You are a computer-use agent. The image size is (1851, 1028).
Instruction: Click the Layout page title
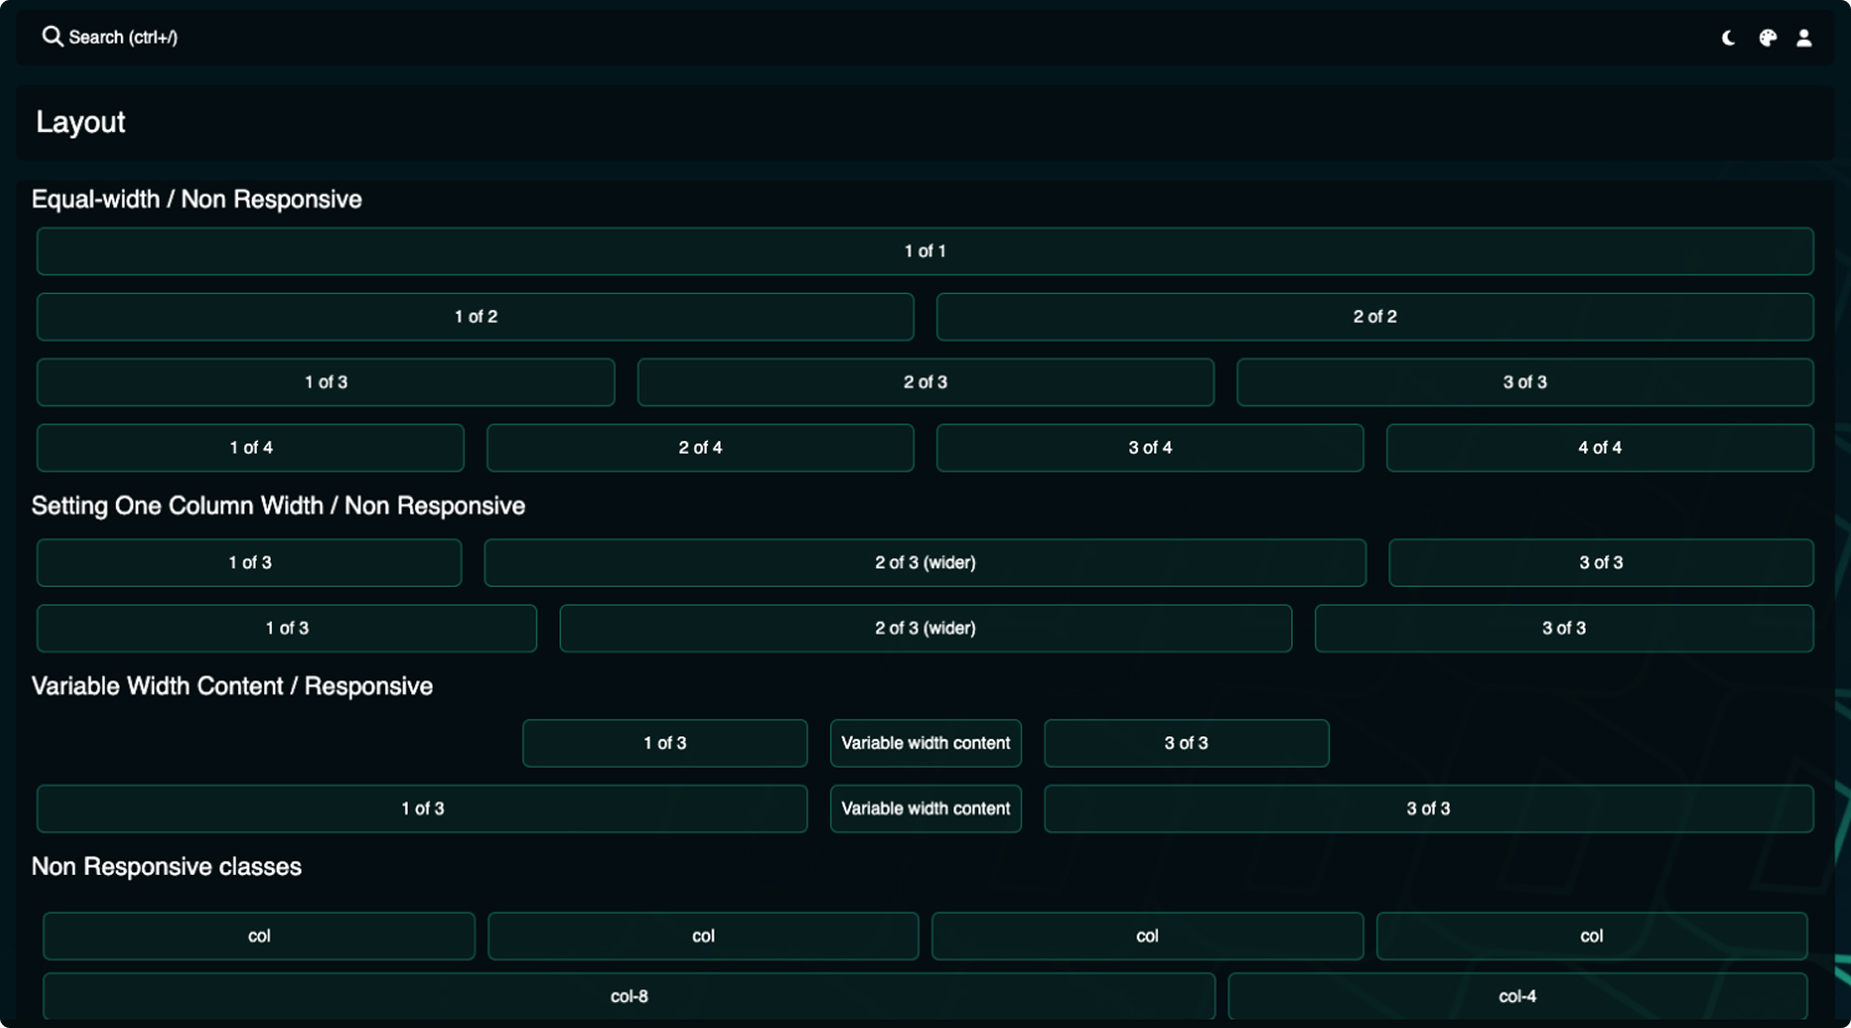80,122
